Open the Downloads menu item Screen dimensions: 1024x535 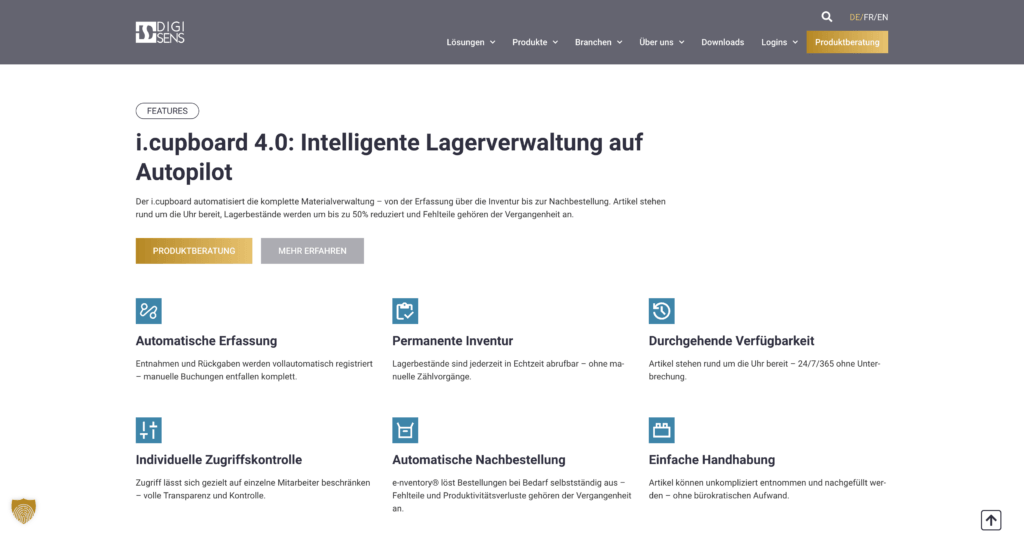tap(722, 42)
